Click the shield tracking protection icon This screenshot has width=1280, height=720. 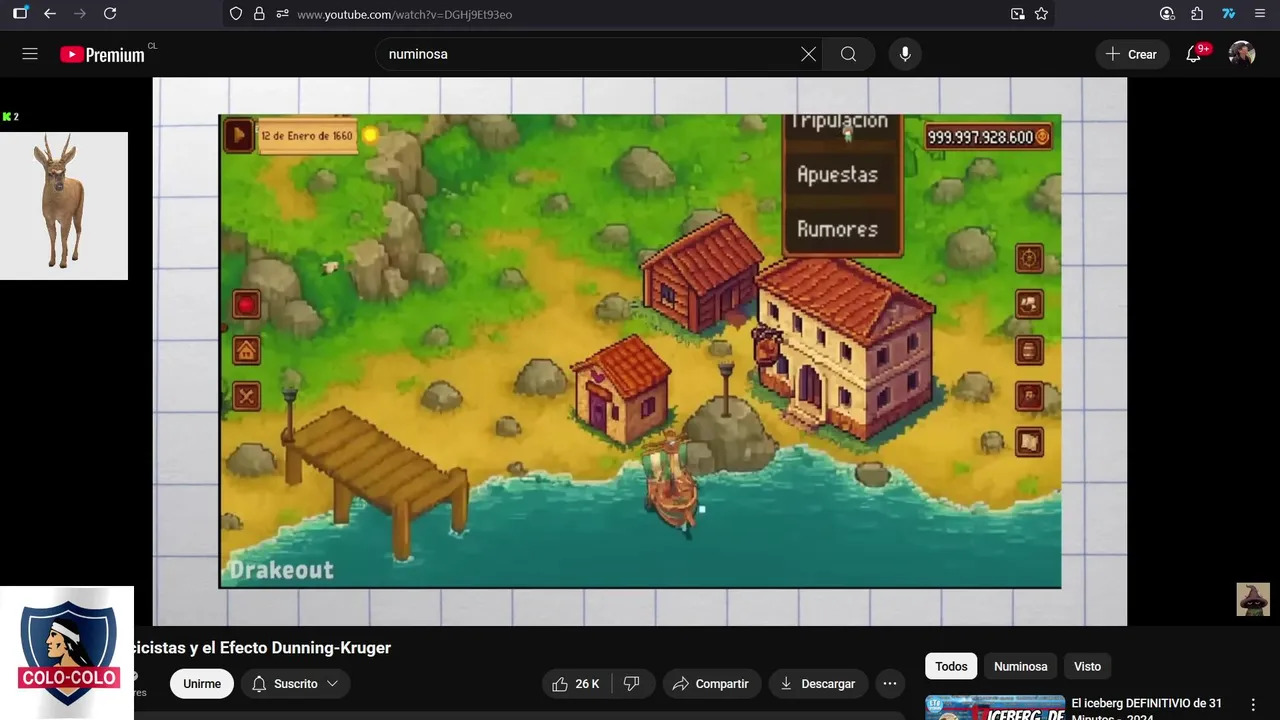click(236, 14)
